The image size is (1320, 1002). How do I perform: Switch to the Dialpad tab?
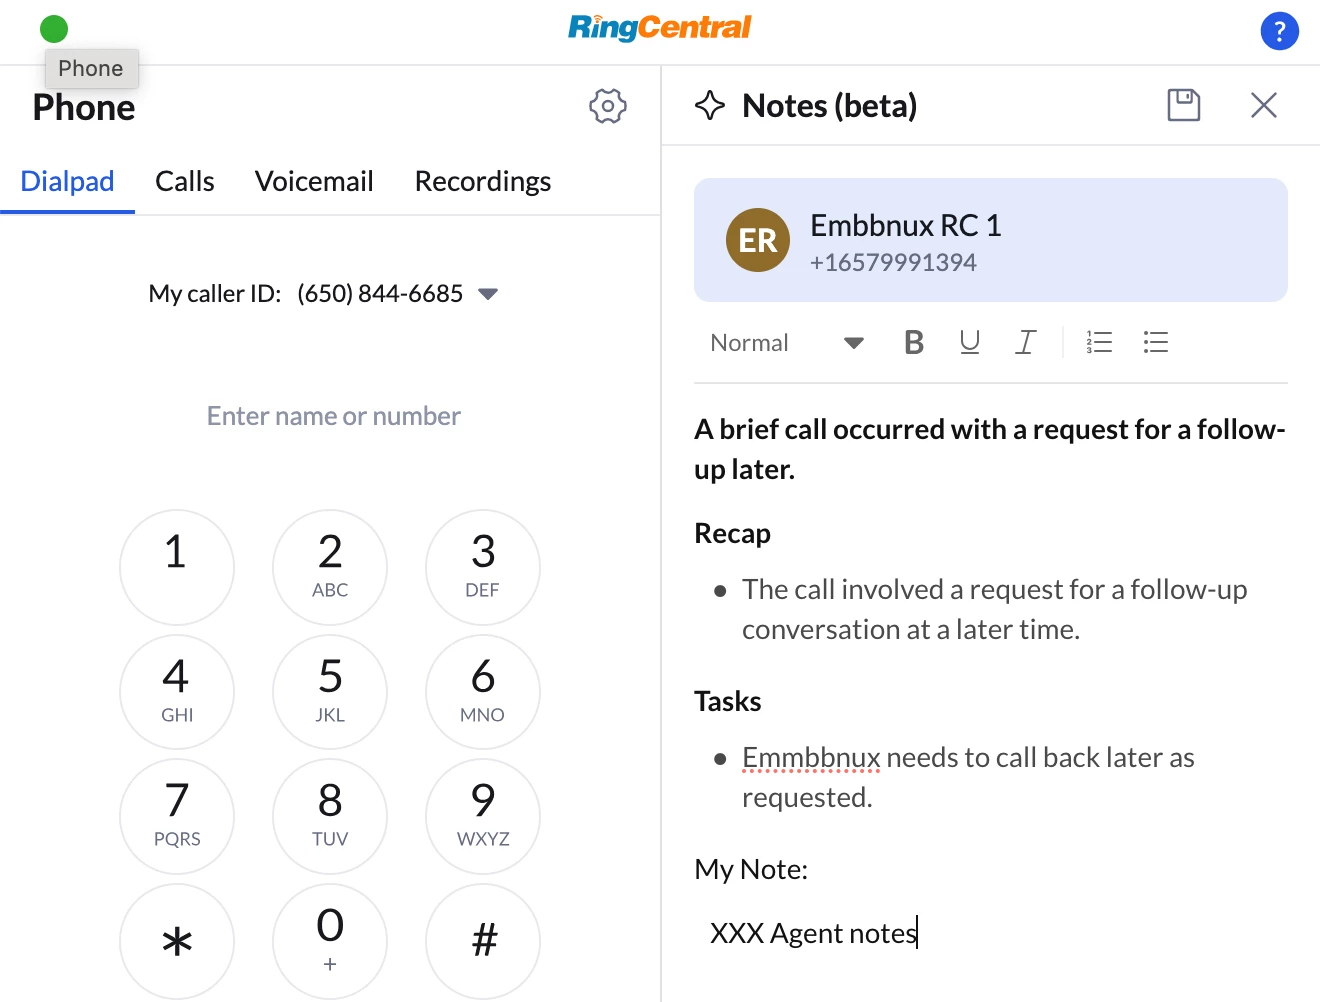click(67, 181)
